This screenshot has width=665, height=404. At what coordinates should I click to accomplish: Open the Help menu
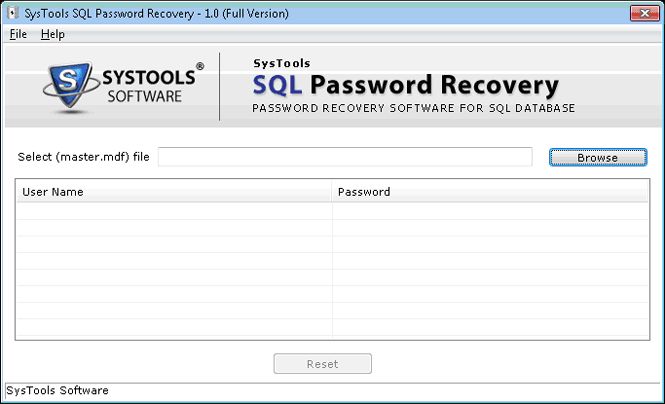coord(52,34)
